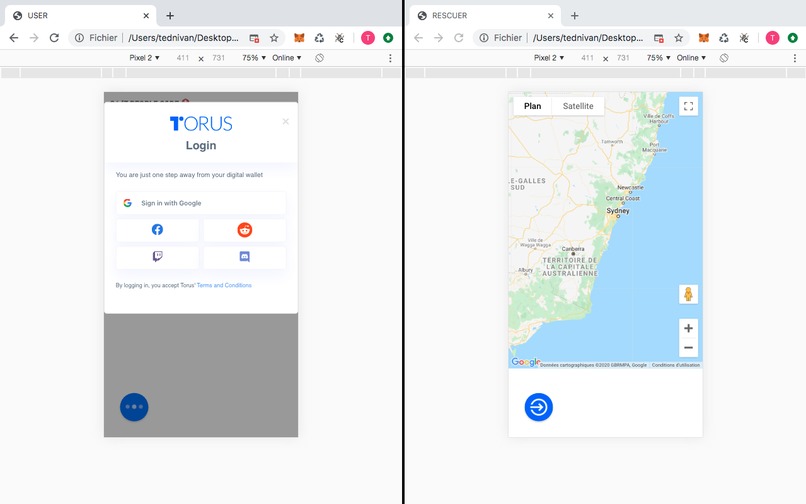Image resolution: width=806 pixels, height=504 pixels.
Task: Click Newcastle label on map
Action: pos(630,187)
